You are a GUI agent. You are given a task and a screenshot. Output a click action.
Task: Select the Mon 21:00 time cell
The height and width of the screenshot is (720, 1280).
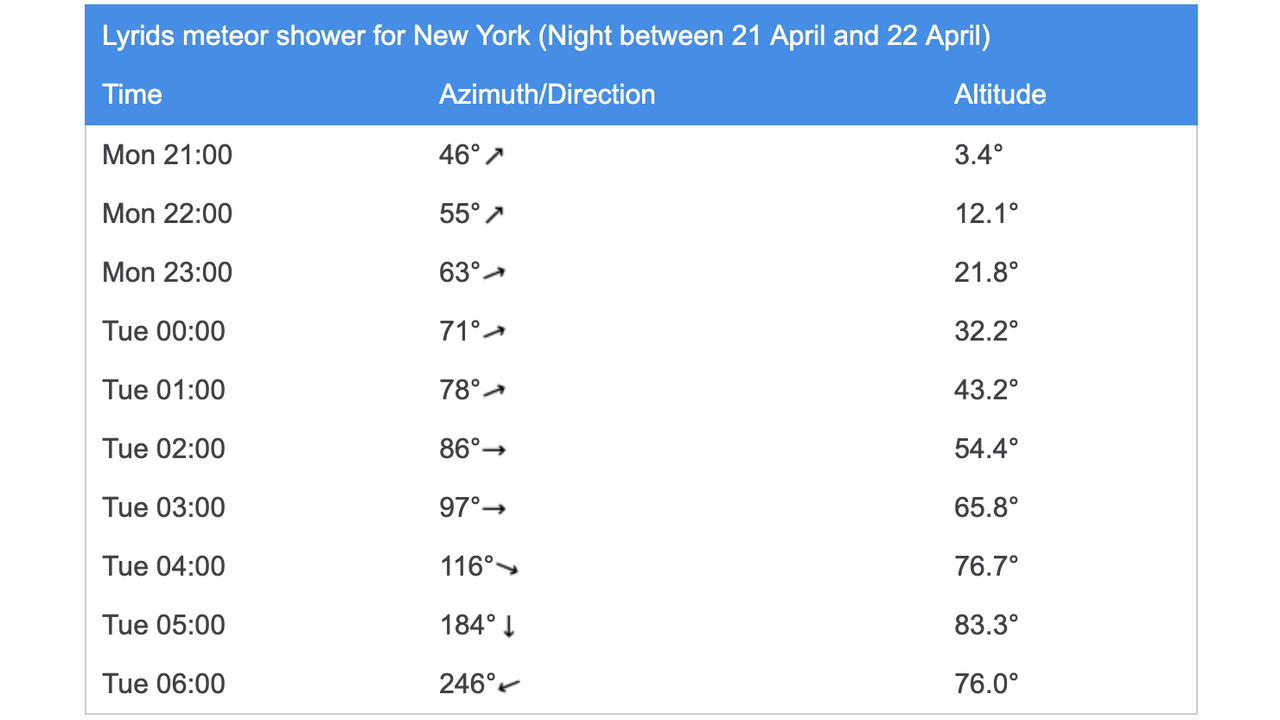[x=167, y=155]
